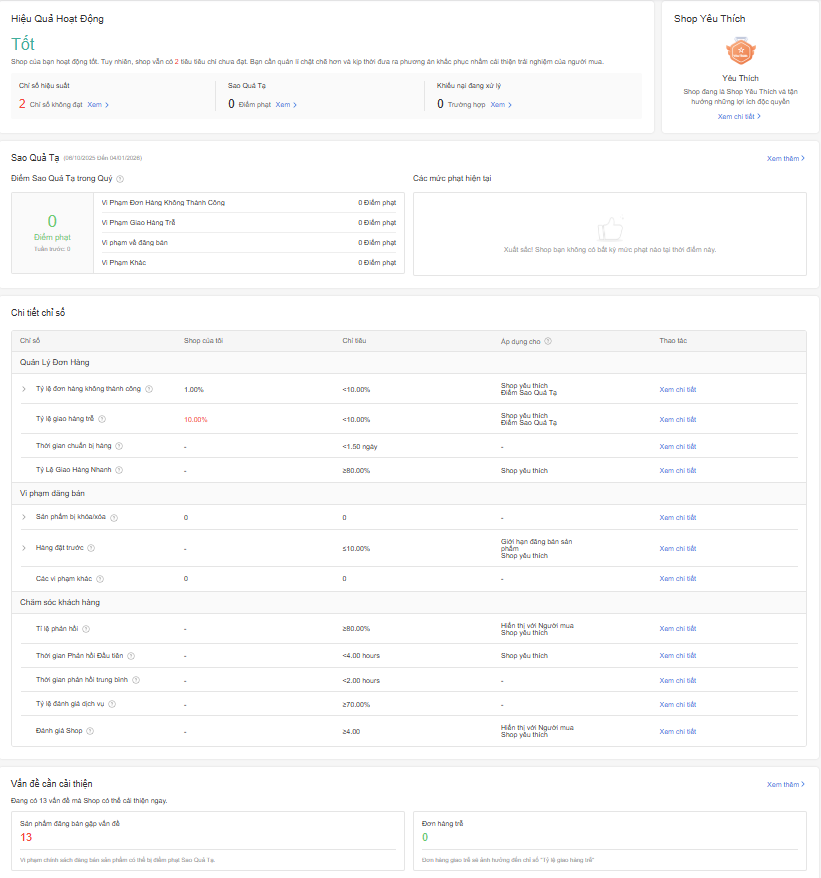Click help icon next to Tỷ lệ đánh giá dịch vụ
The image size is (821, 878).
113,705
